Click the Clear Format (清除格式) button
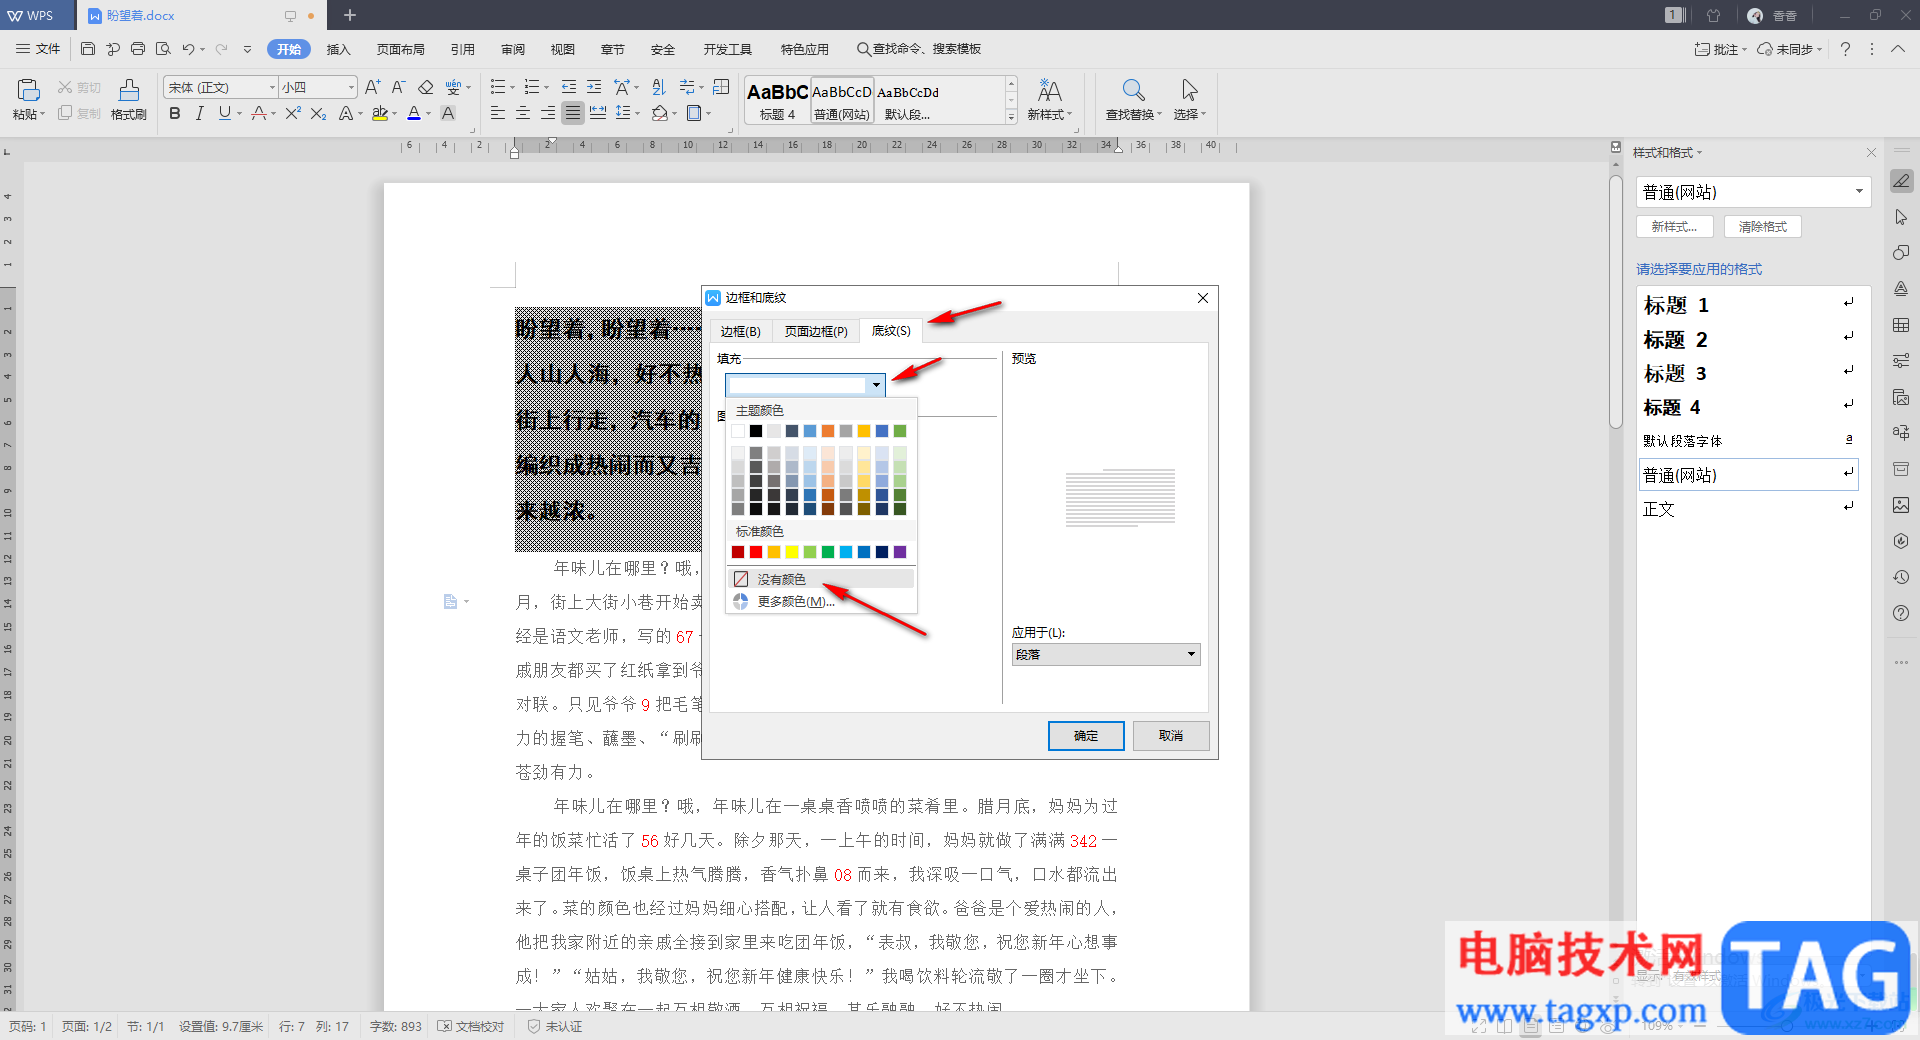This screenshot has height=1040, width=1920. [x=1763, y=227]
